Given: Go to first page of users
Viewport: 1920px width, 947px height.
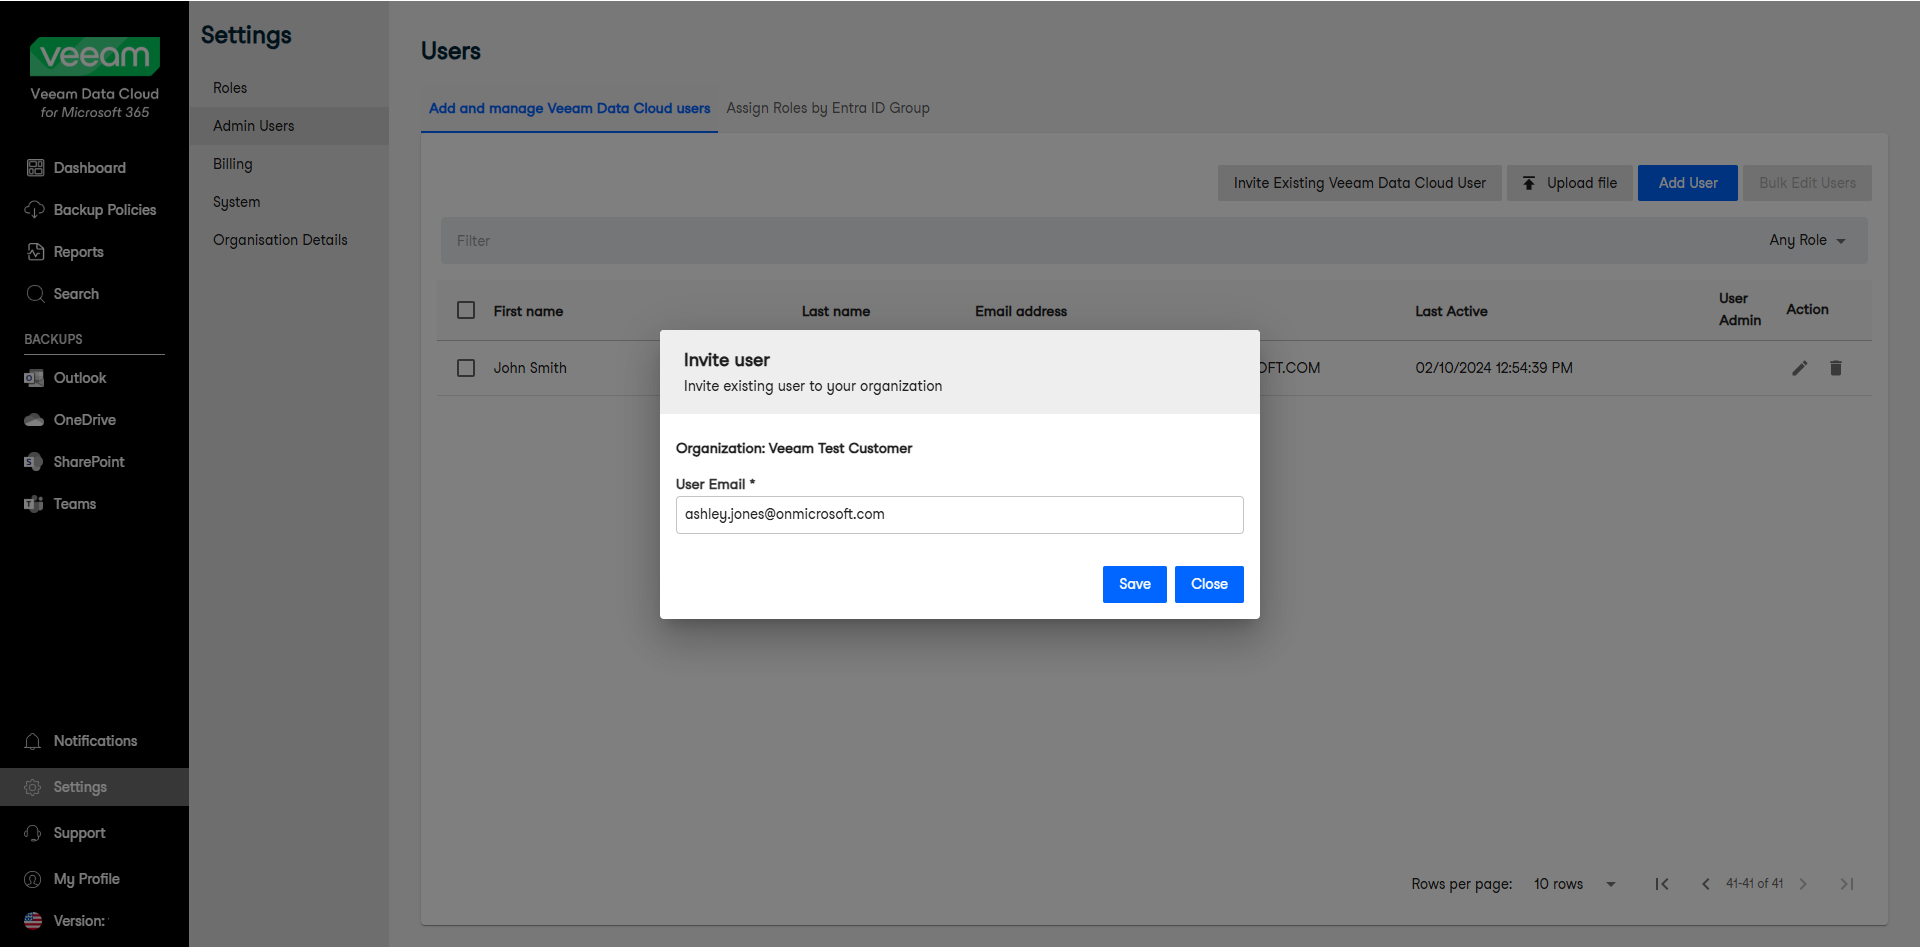Looking at the screenshot, I should coord(1662,884).
